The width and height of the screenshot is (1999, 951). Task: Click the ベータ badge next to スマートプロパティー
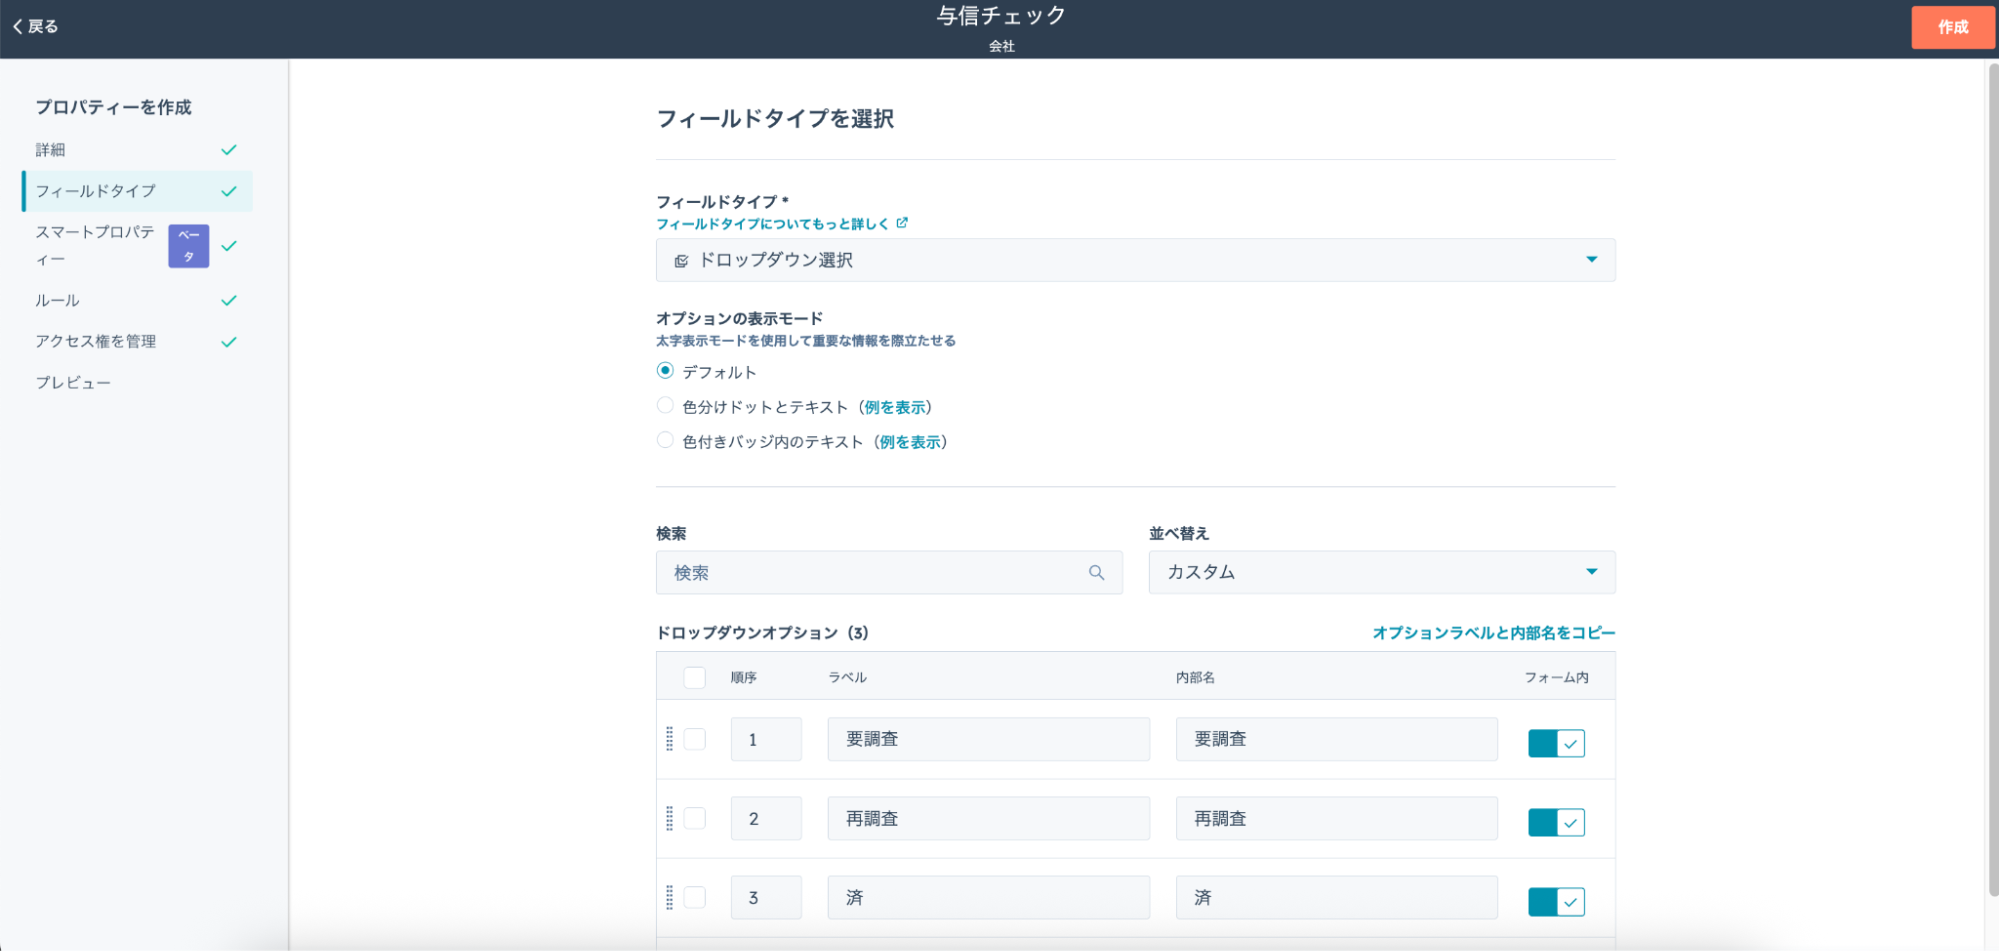click(188, 246)
